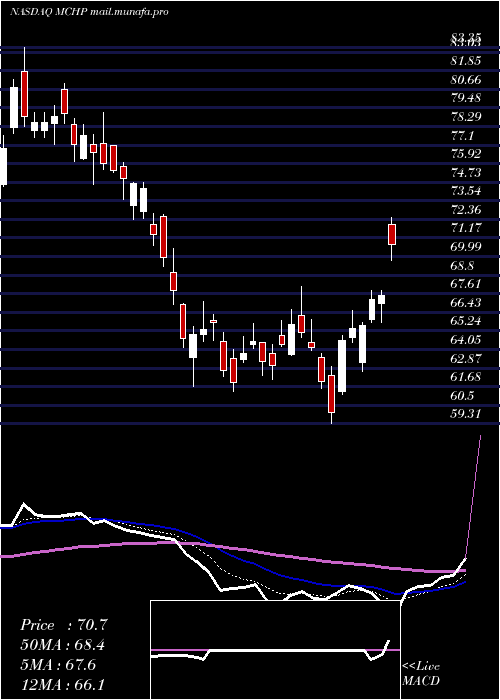The height and width of the screenshot is (700, 500).
Task: Select the 59.31 price axis label
Action: (x=465, y=414)
